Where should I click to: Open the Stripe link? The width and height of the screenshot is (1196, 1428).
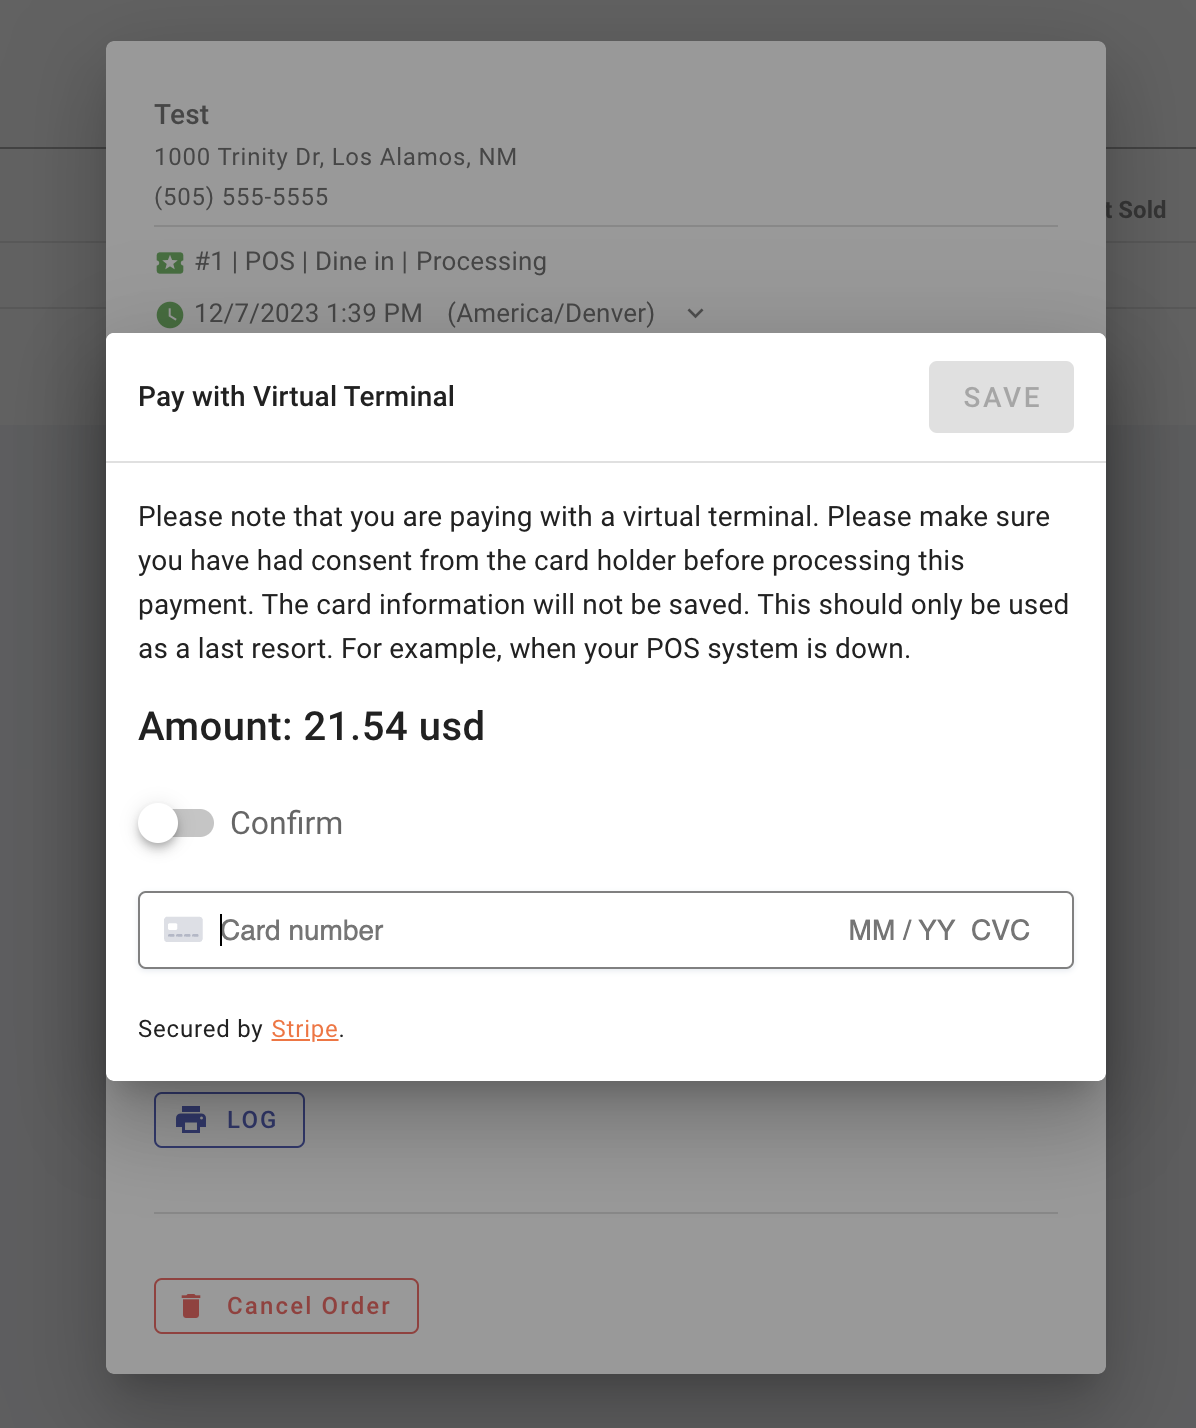tap(304, 1028)
